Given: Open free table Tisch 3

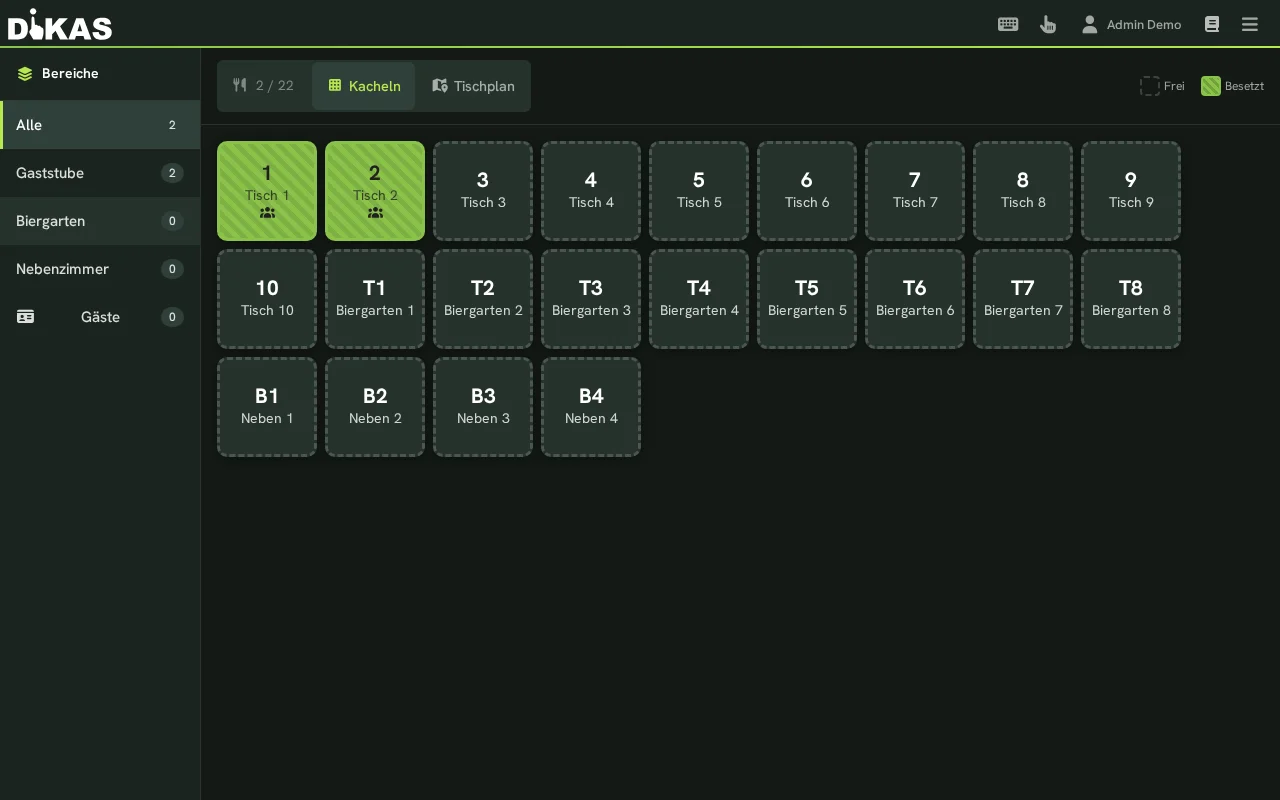Looking at the screenshot, I should (483, 191).
